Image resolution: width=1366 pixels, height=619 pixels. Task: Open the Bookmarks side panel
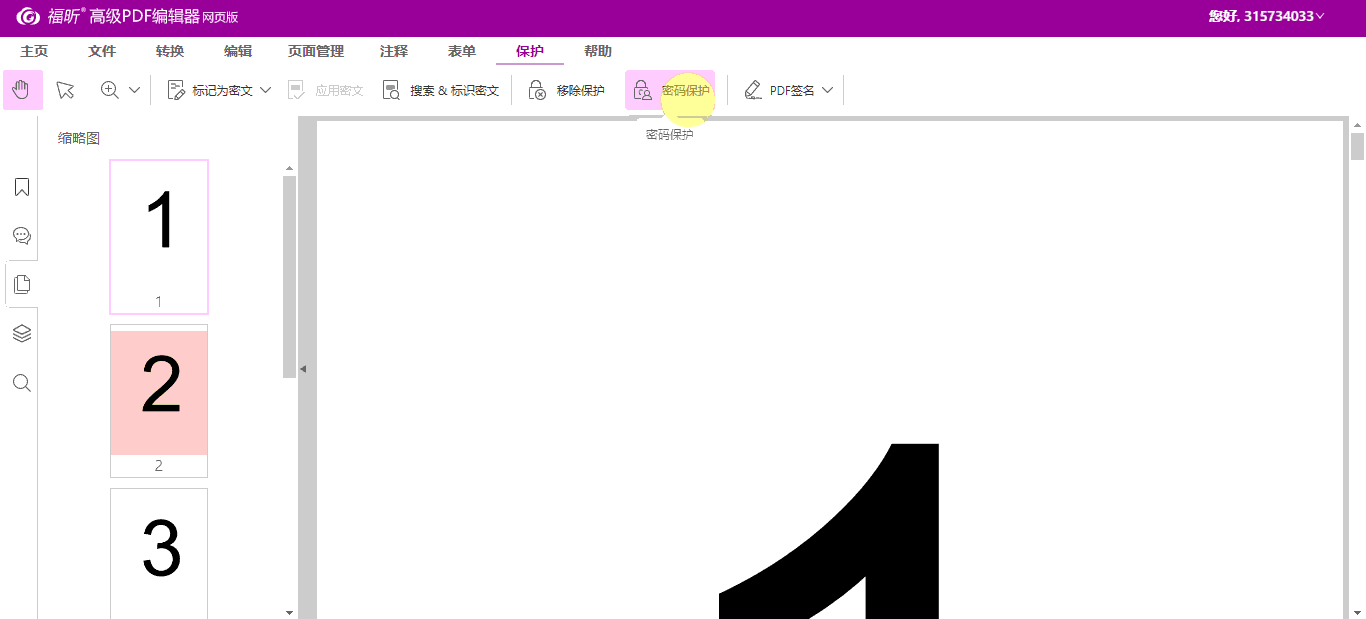(21, 187)
